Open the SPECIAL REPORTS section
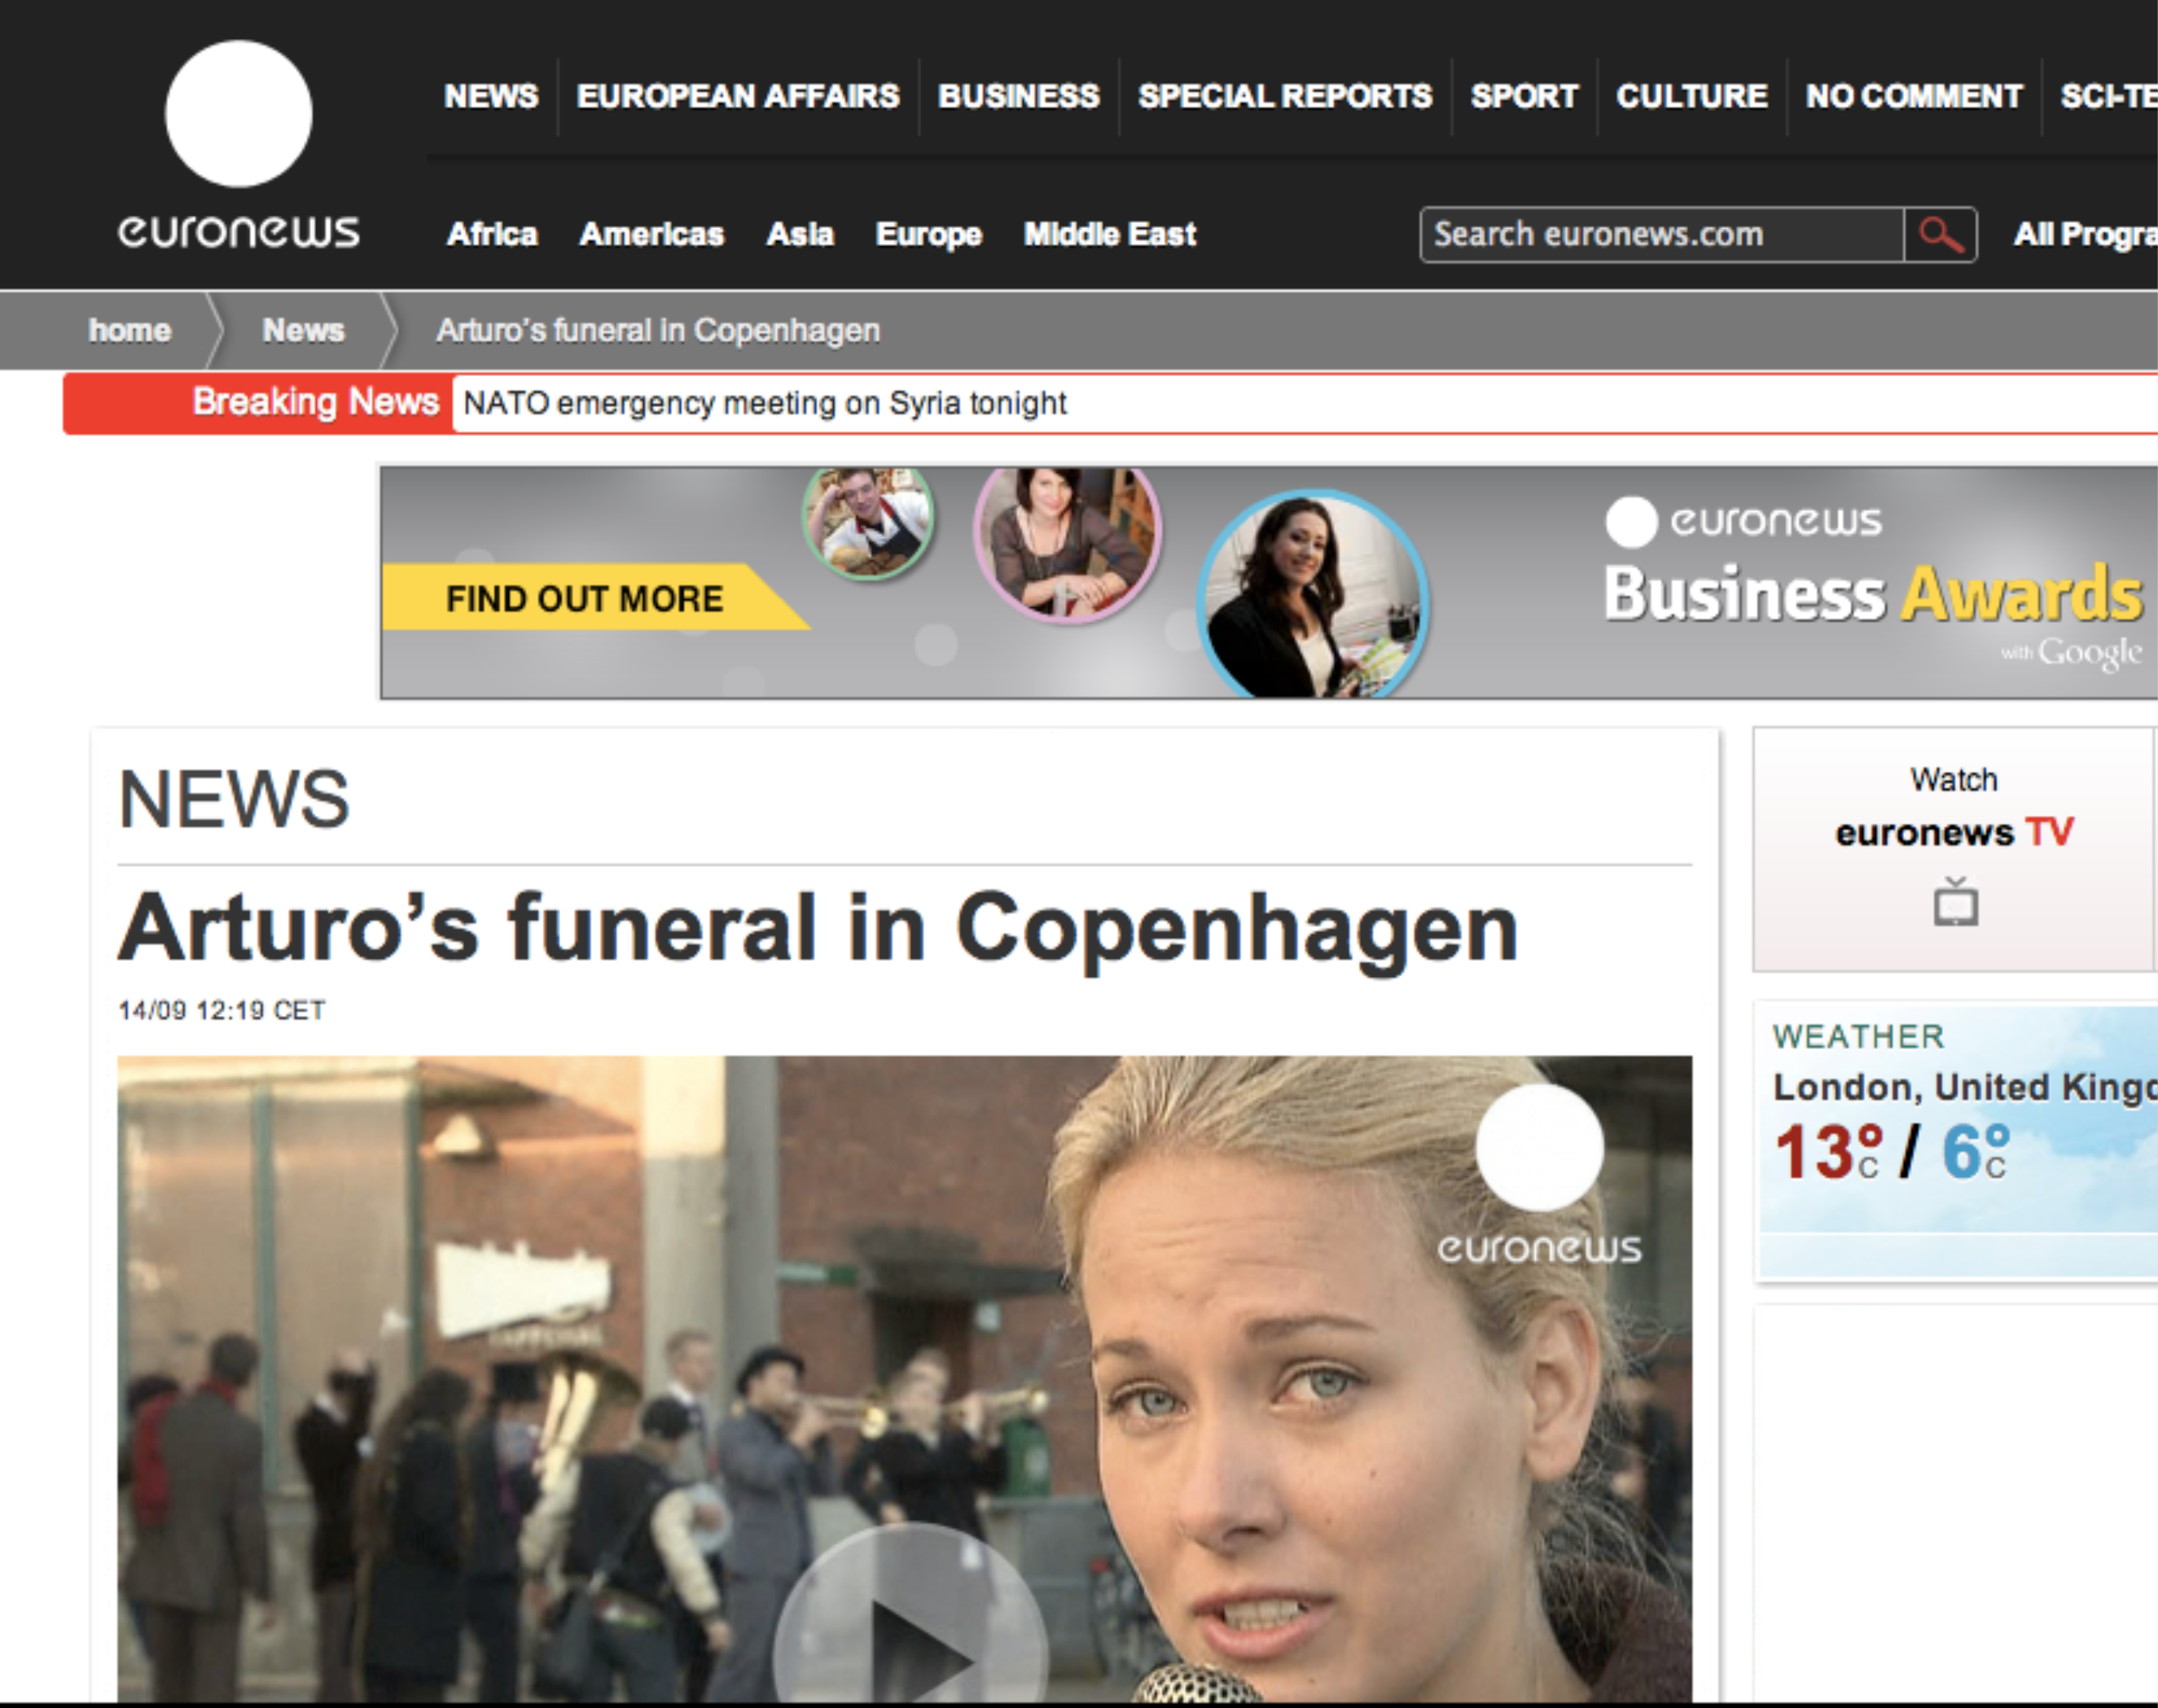Viewport: 2158px width, 1708px height. coord(1285,96)
